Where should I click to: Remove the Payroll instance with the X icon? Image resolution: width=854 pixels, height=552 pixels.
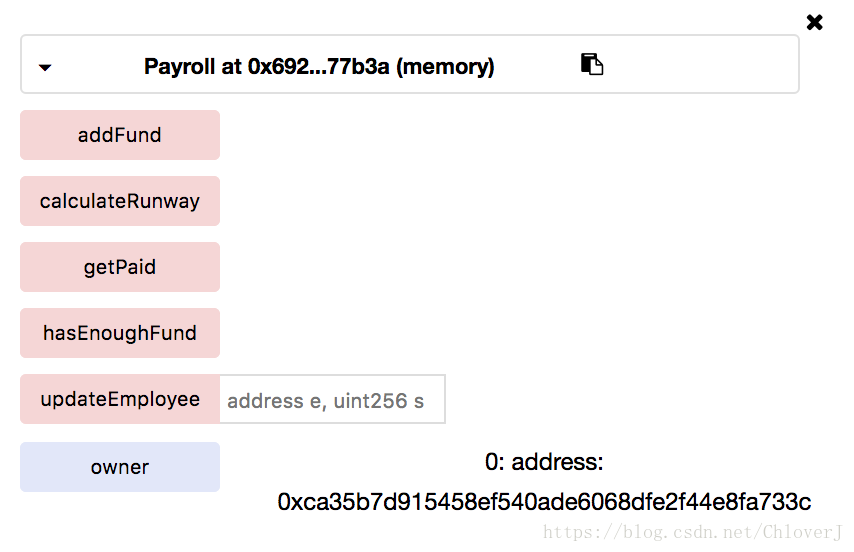pyautogui.click(x=814, y=22)
